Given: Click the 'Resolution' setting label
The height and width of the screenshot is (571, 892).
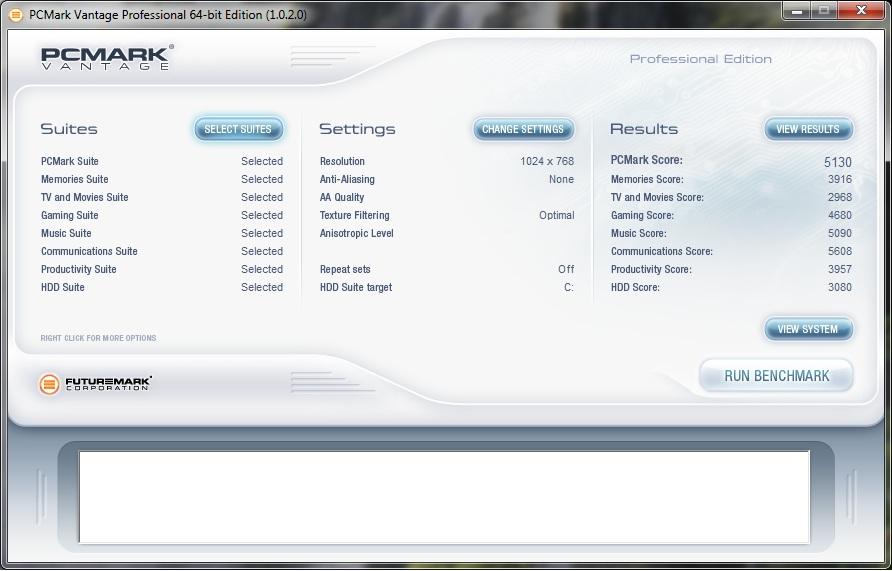Looking at the screenshot, I should (x=342, y=161).
